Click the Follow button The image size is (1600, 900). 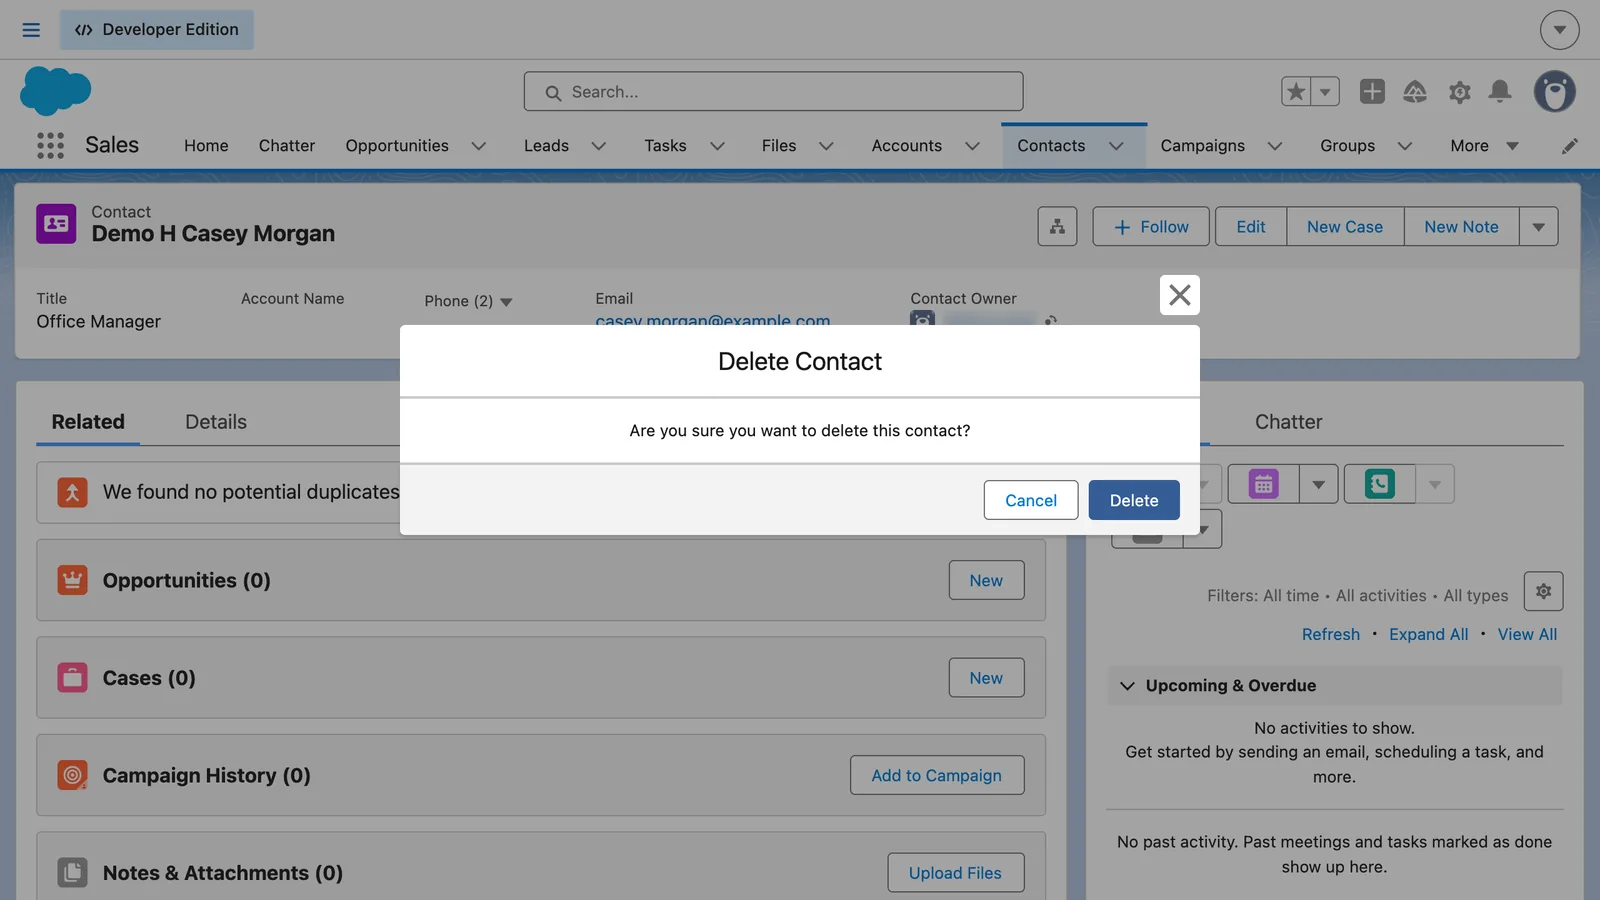pos(1151,227)
